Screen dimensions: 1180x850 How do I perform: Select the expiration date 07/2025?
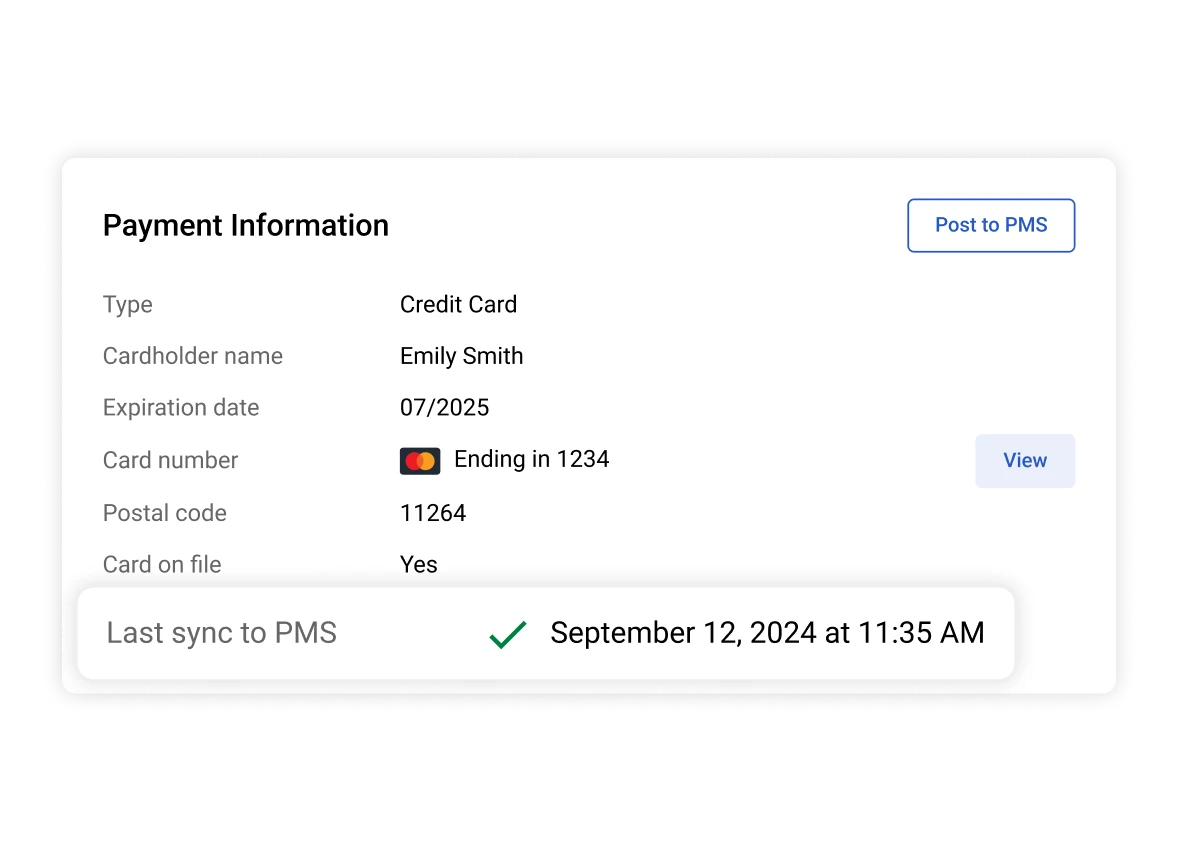tap(444, 407)
